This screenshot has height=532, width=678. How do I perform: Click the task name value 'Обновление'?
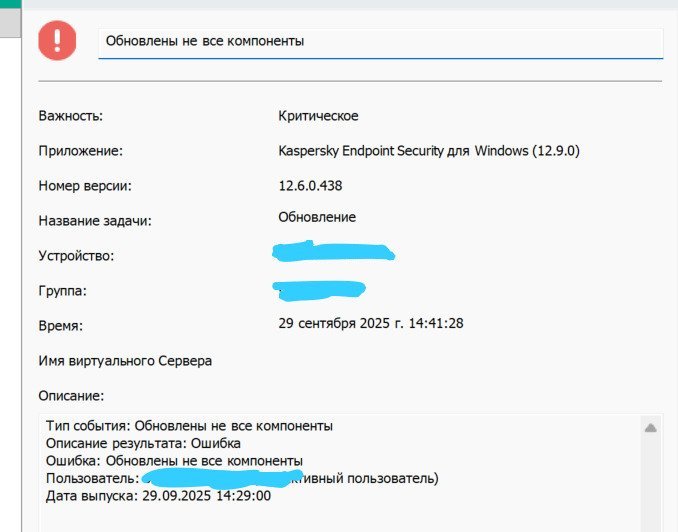(x=317, y=217)
